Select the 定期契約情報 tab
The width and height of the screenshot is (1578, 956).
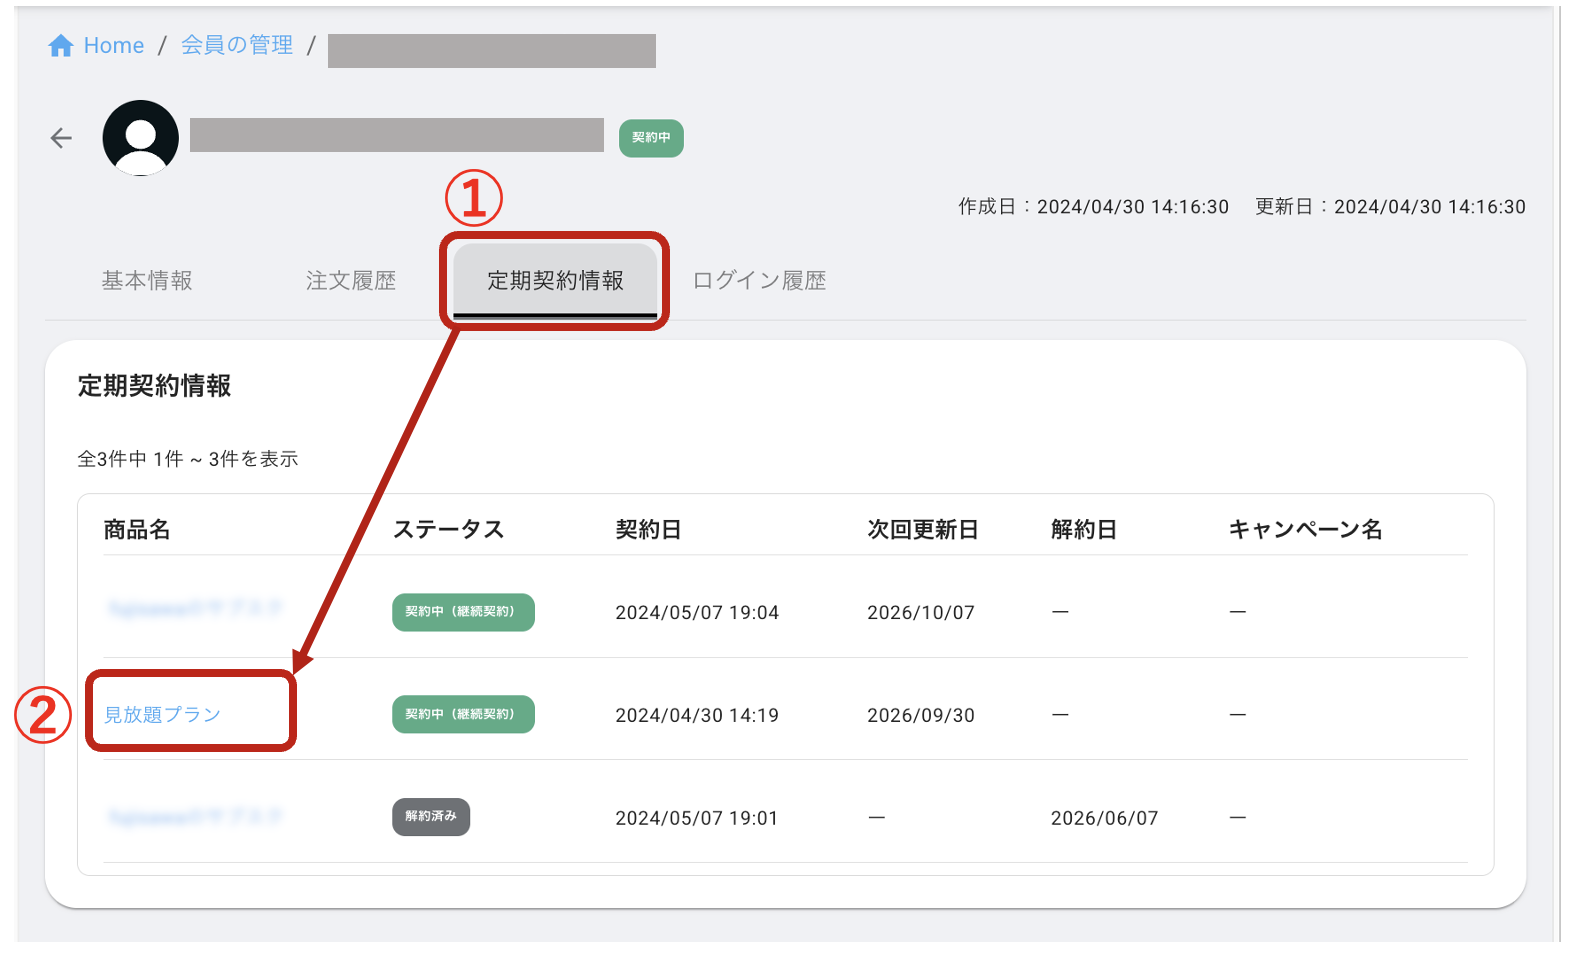click(x=555, y=281)
